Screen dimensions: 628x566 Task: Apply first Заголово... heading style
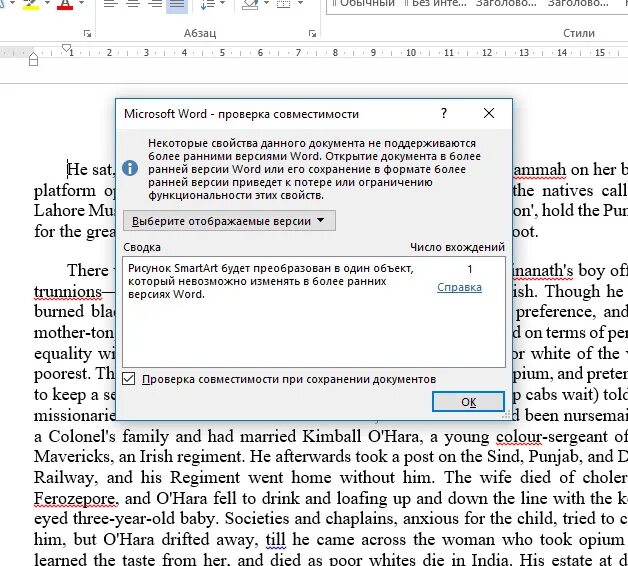tap(506, 4)
